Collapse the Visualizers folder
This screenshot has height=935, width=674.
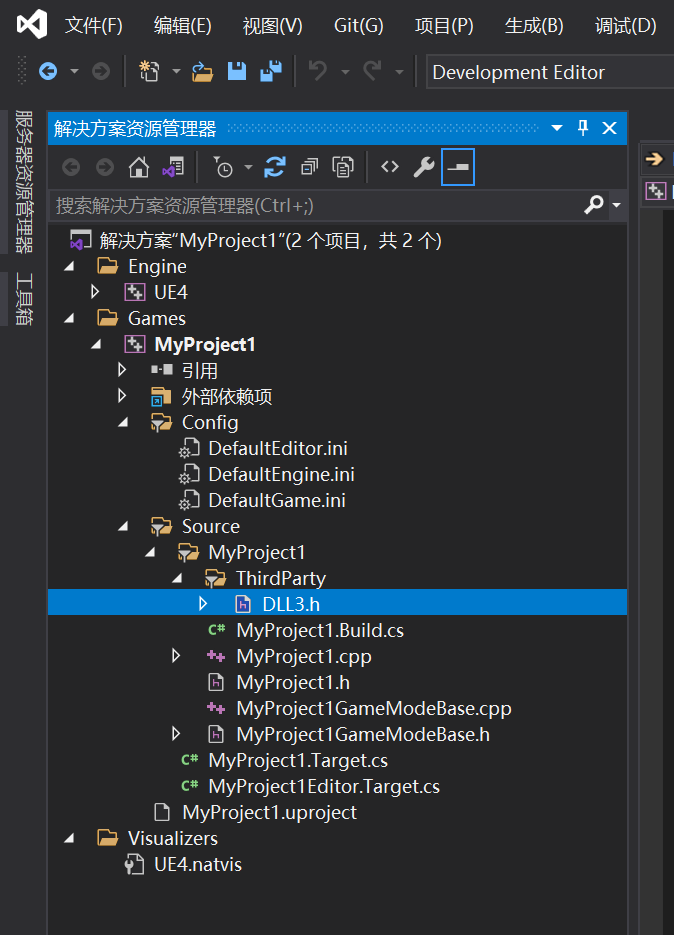point(70,838)
